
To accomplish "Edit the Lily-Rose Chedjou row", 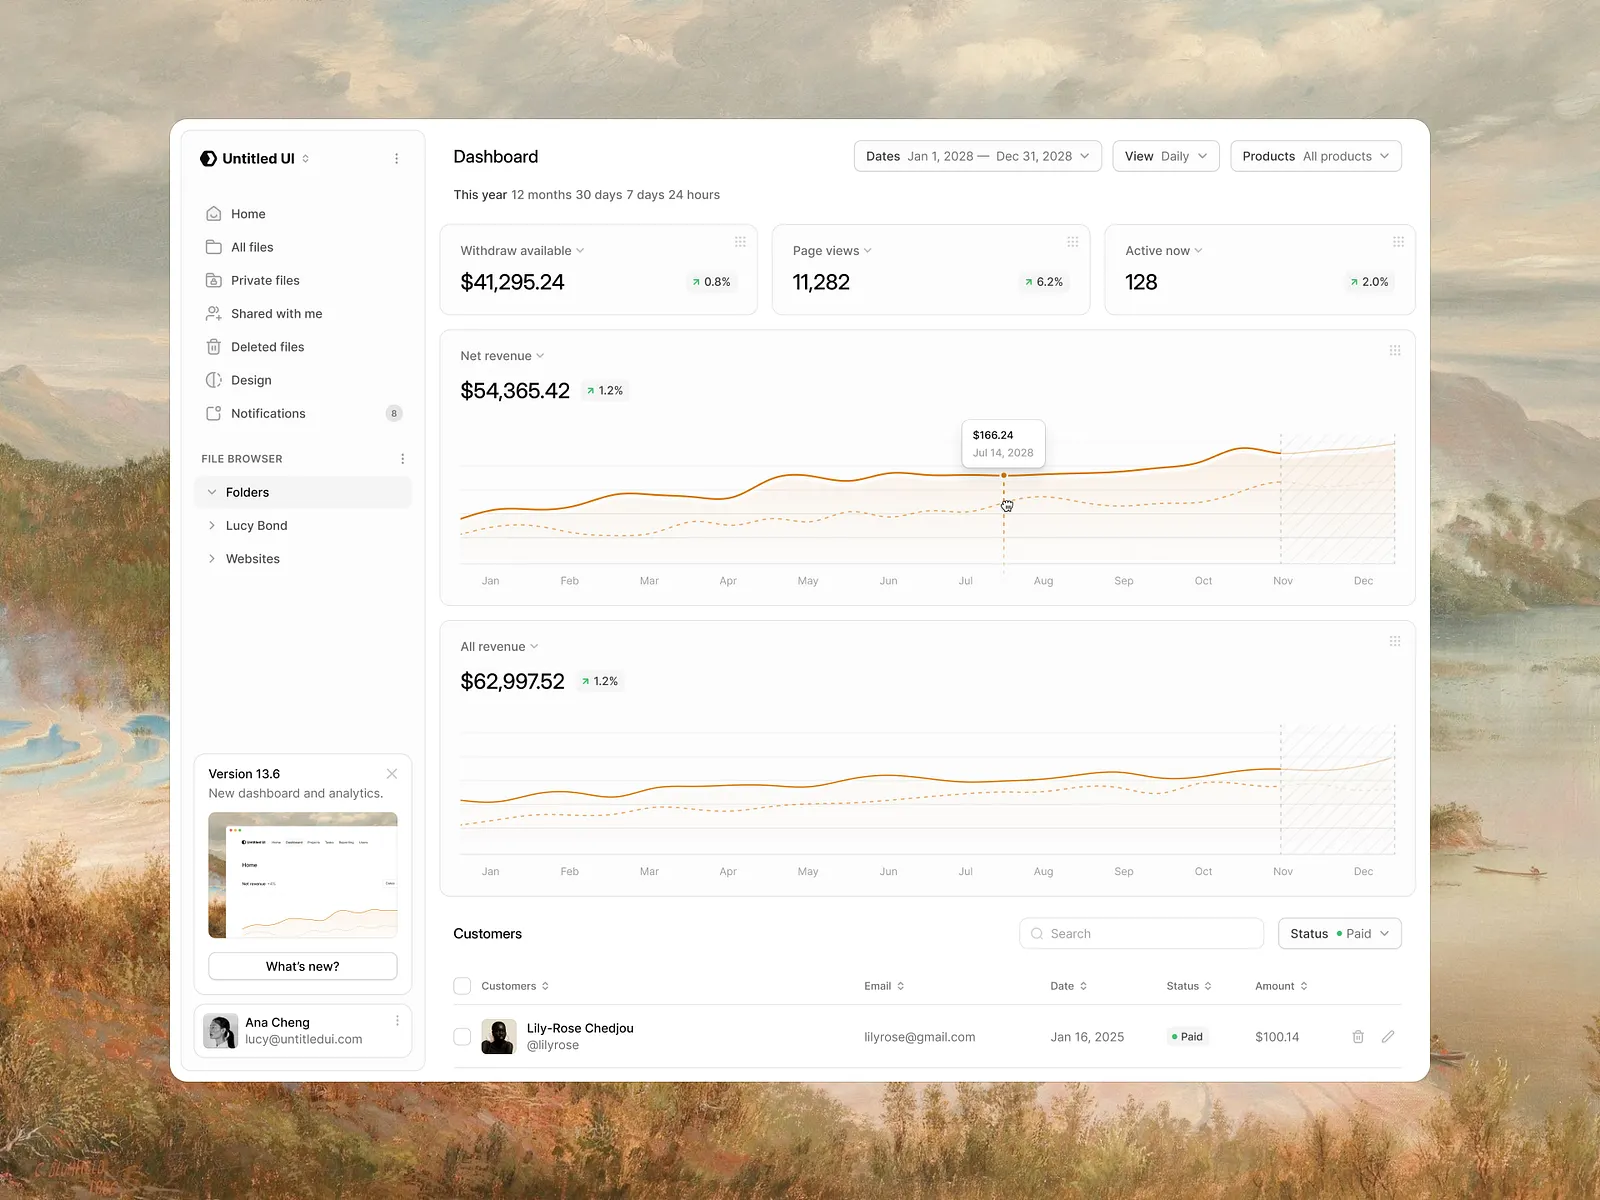I will tap(1388, 1037).
